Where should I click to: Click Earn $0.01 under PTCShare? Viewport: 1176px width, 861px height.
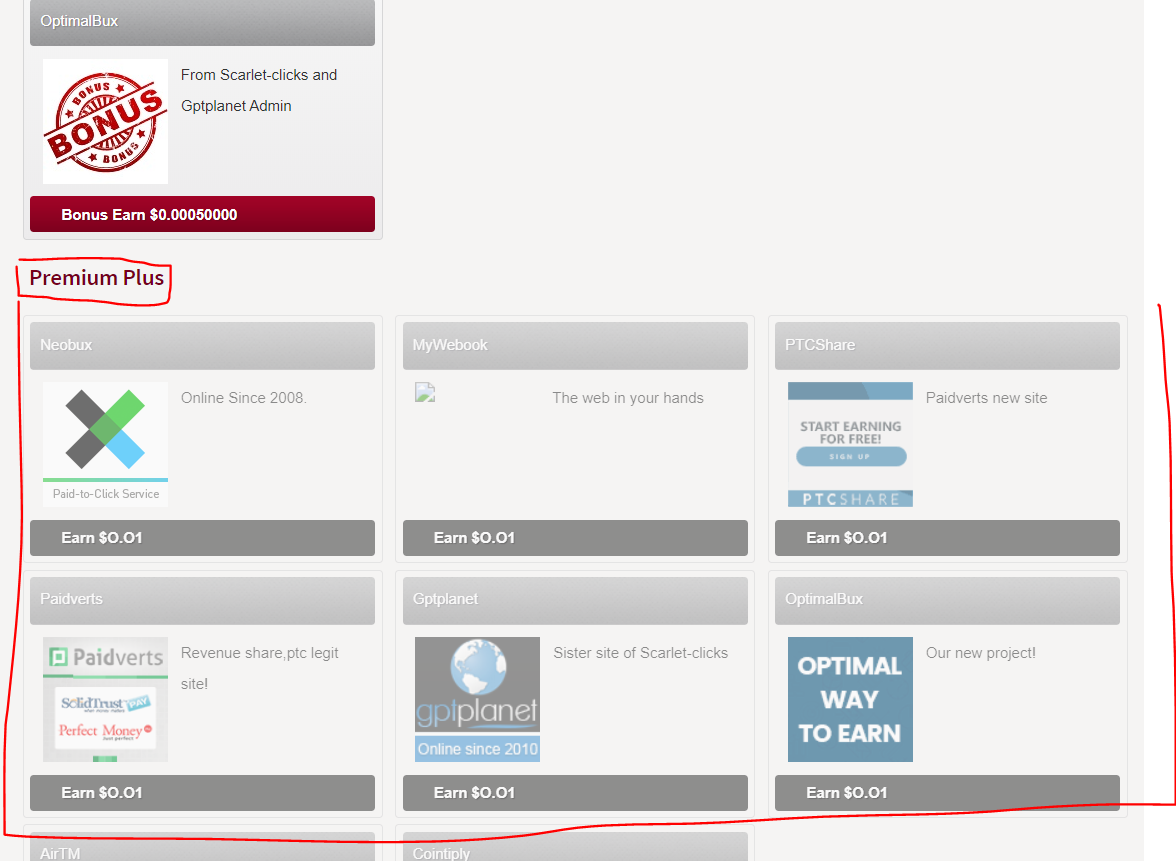point(947,538)
